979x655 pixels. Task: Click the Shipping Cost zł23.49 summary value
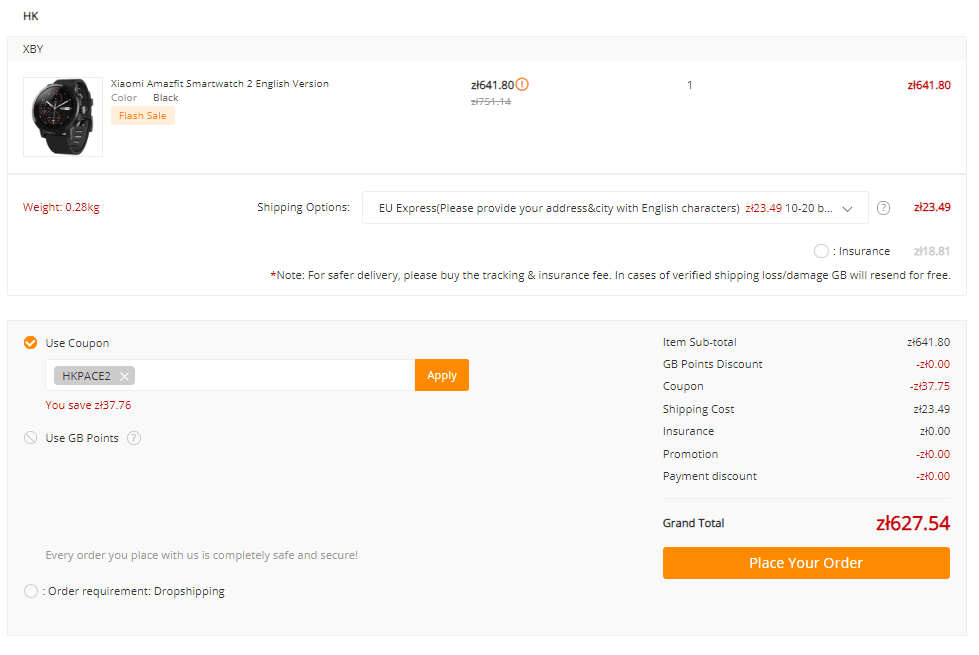coord(932,409)
